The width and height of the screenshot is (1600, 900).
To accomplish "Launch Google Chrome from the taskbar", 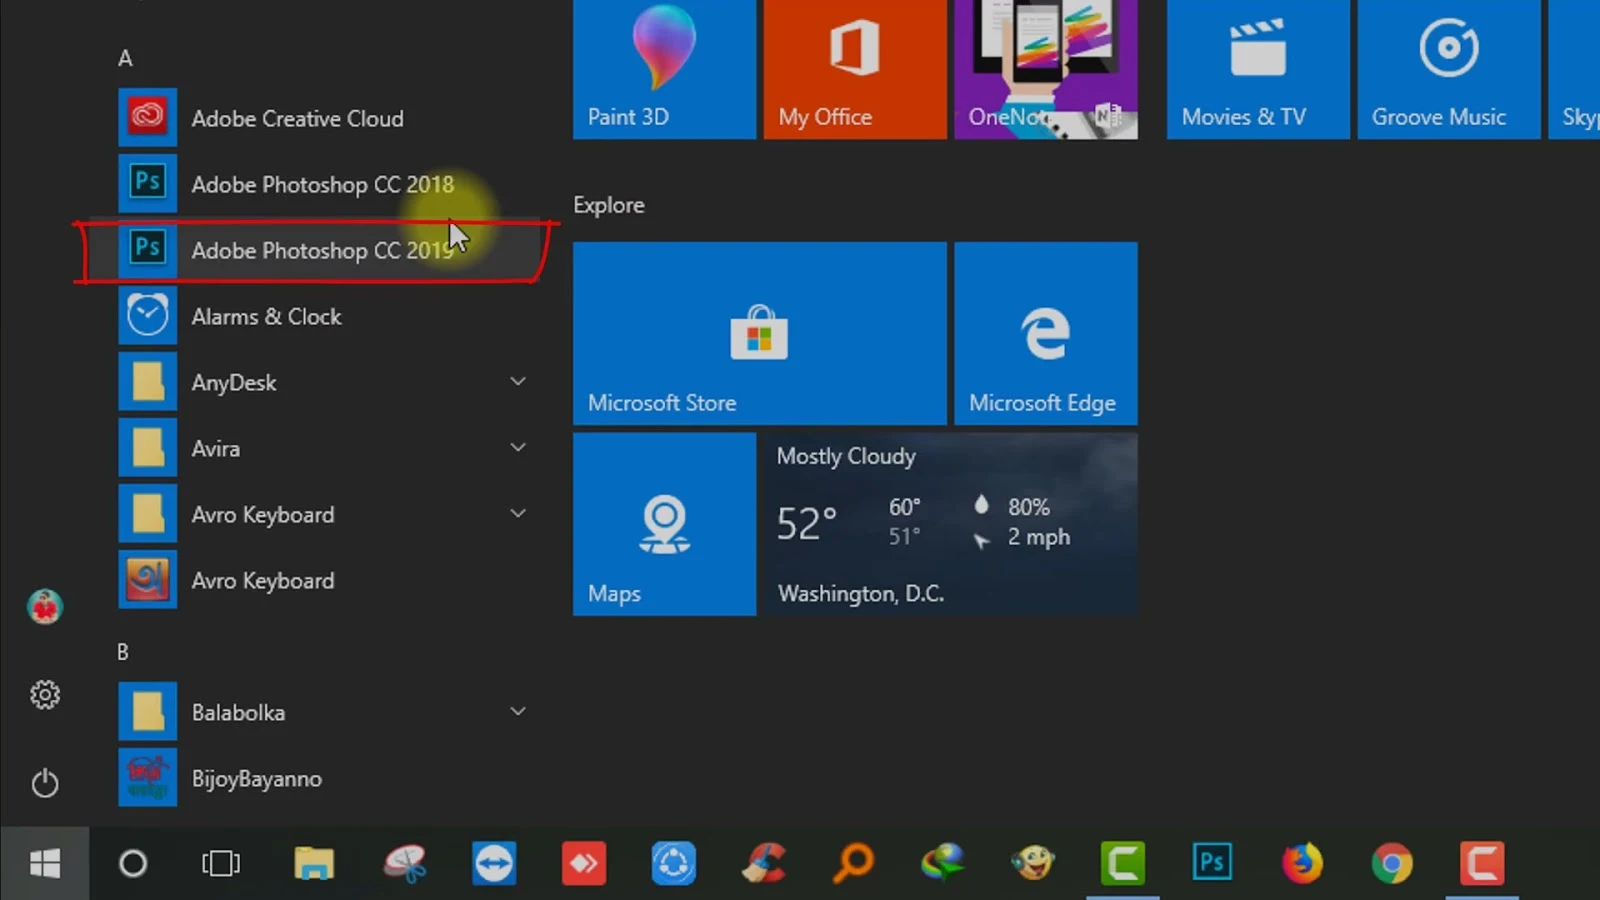I will (1392, 863).
